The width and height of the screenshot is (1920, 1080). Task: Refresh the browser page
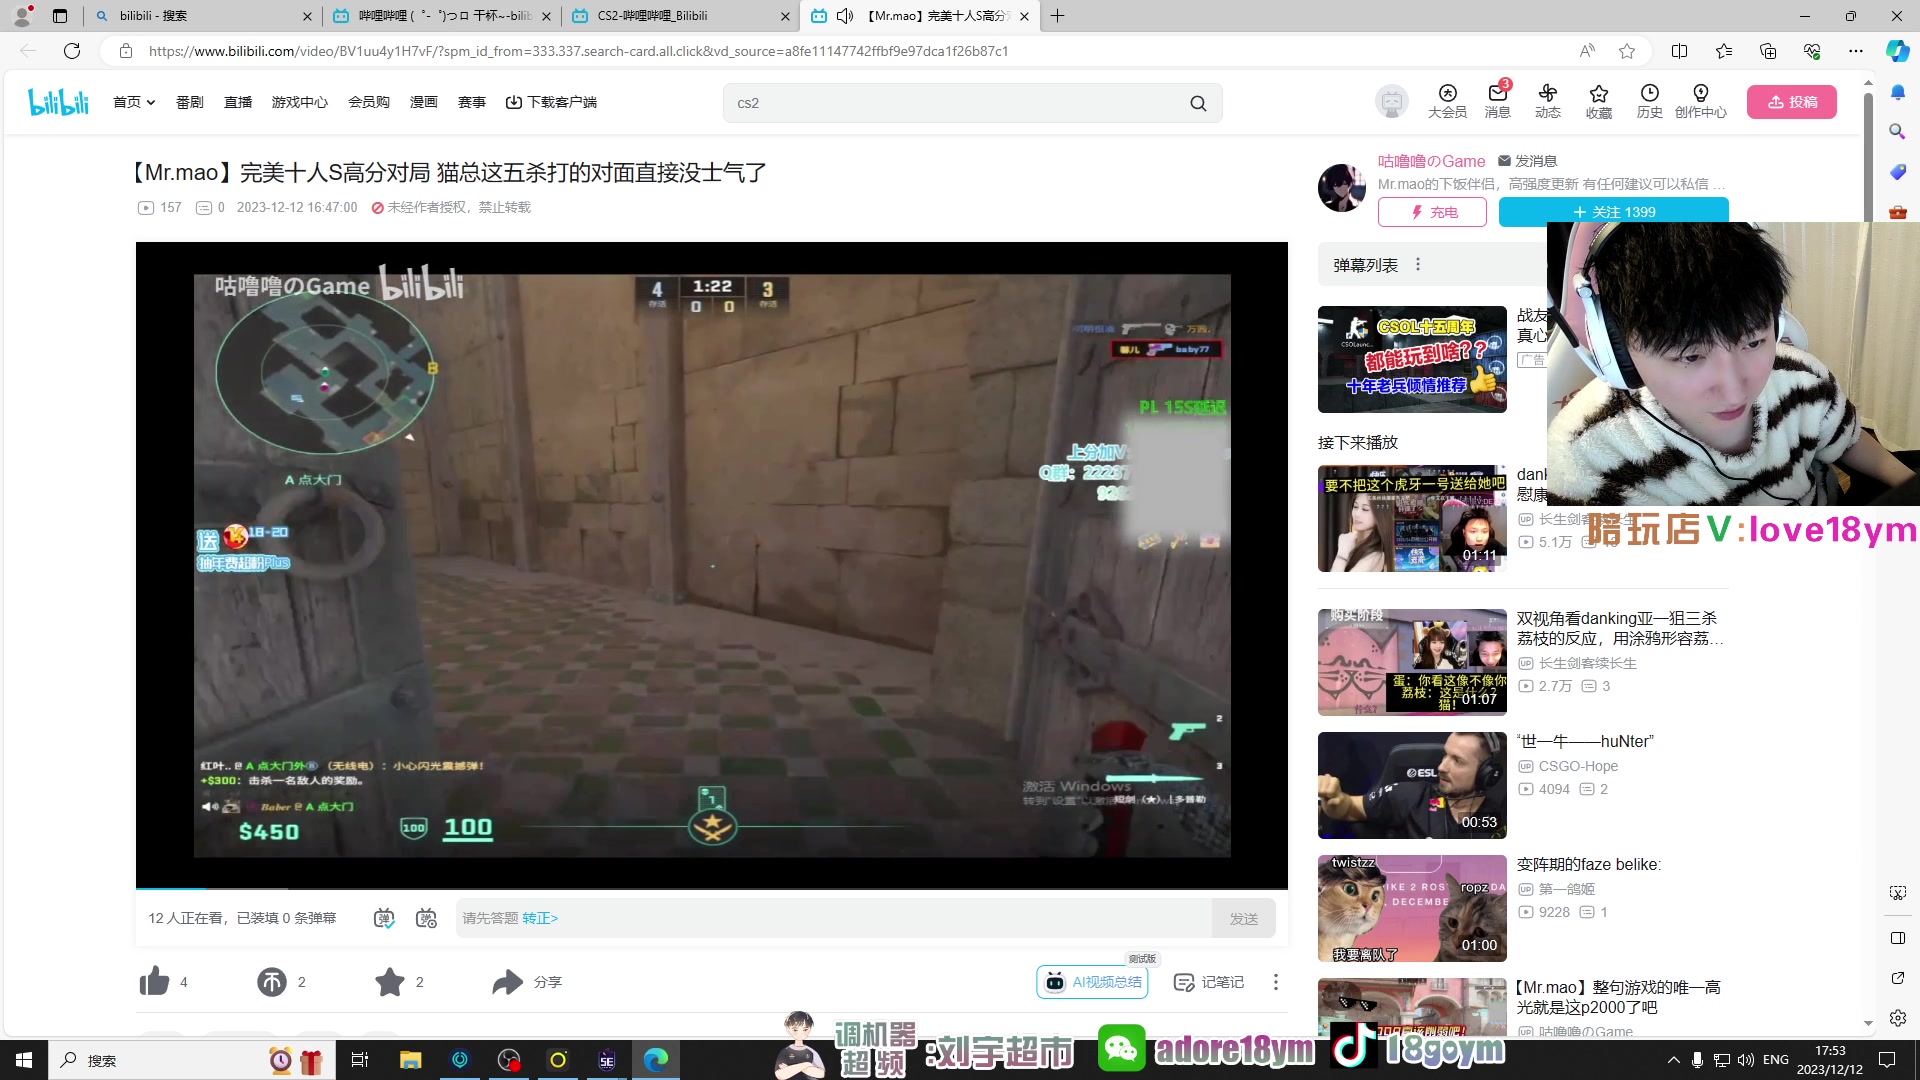(x=72, y=51)
